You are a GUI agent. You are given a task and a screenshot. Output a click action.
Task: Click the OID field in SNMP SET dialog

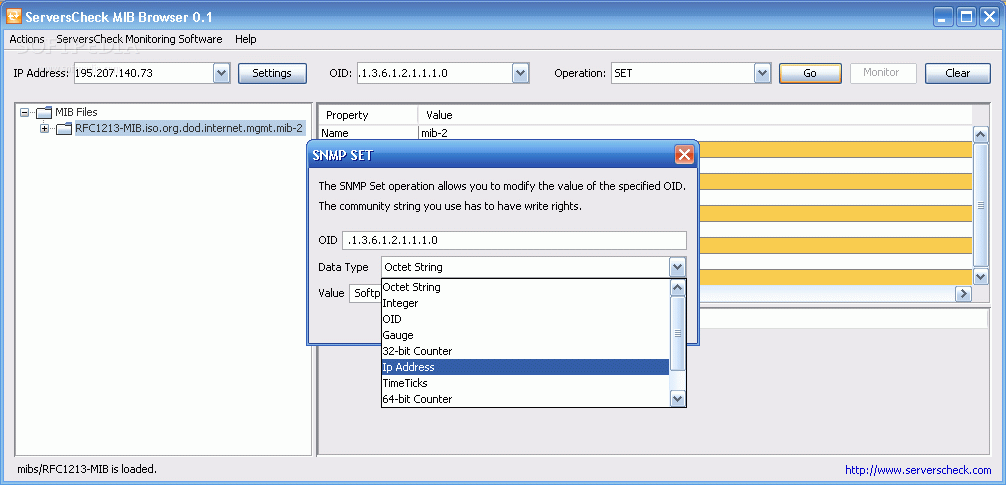pyautogui.click(x=515, y=241)
